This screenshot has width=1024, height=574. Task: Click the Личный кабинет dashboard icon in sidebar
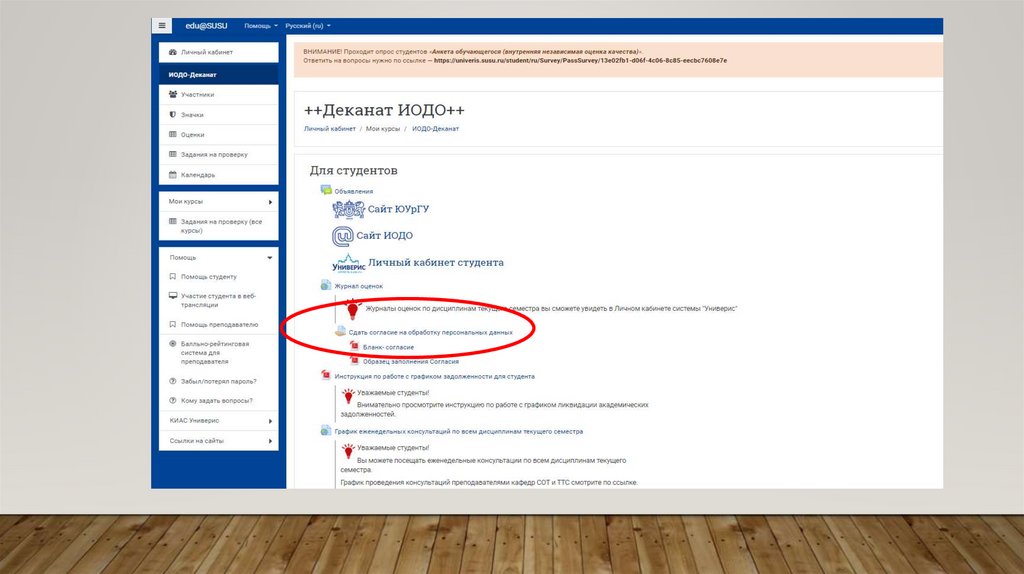click(172, 52)
